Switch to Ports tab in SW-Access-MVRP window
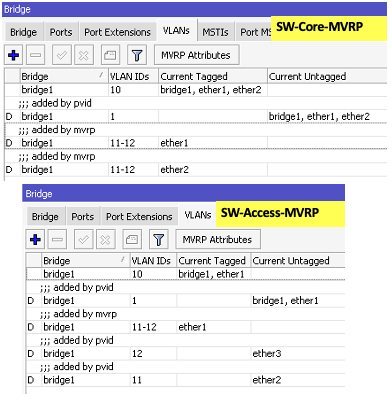 tap(83, 216)
